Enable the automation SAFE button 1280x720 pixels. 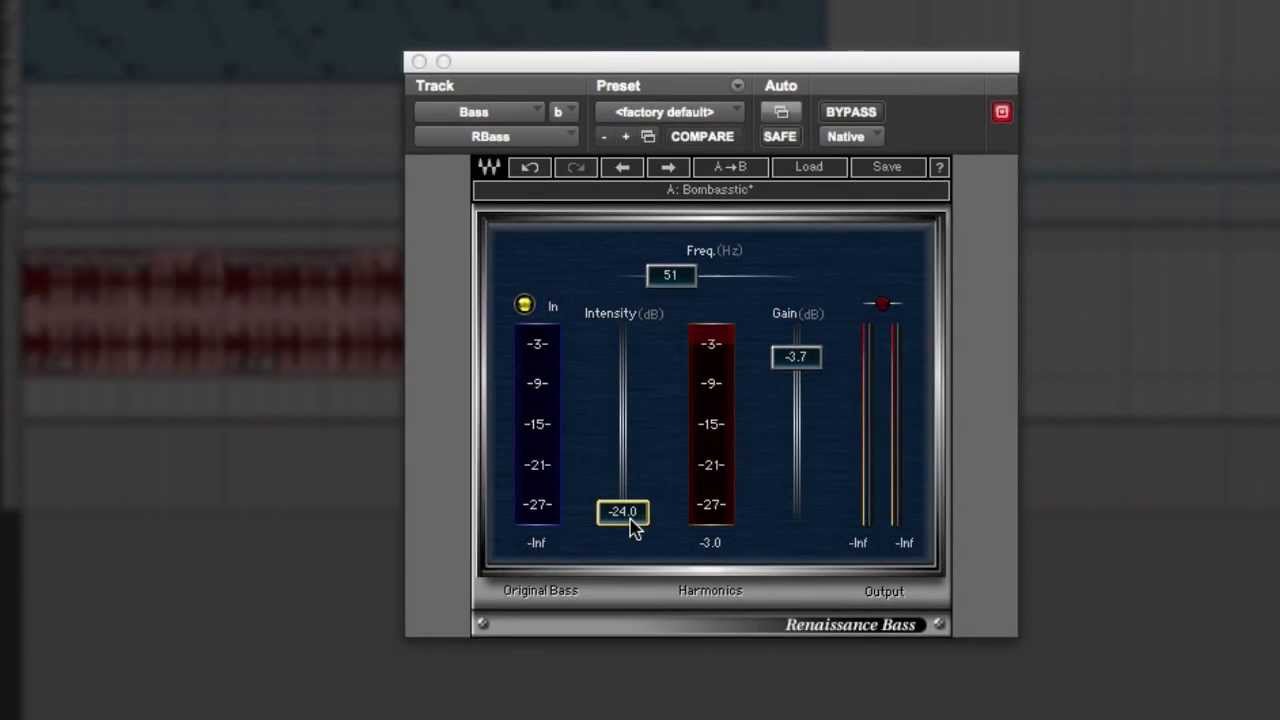780,137
